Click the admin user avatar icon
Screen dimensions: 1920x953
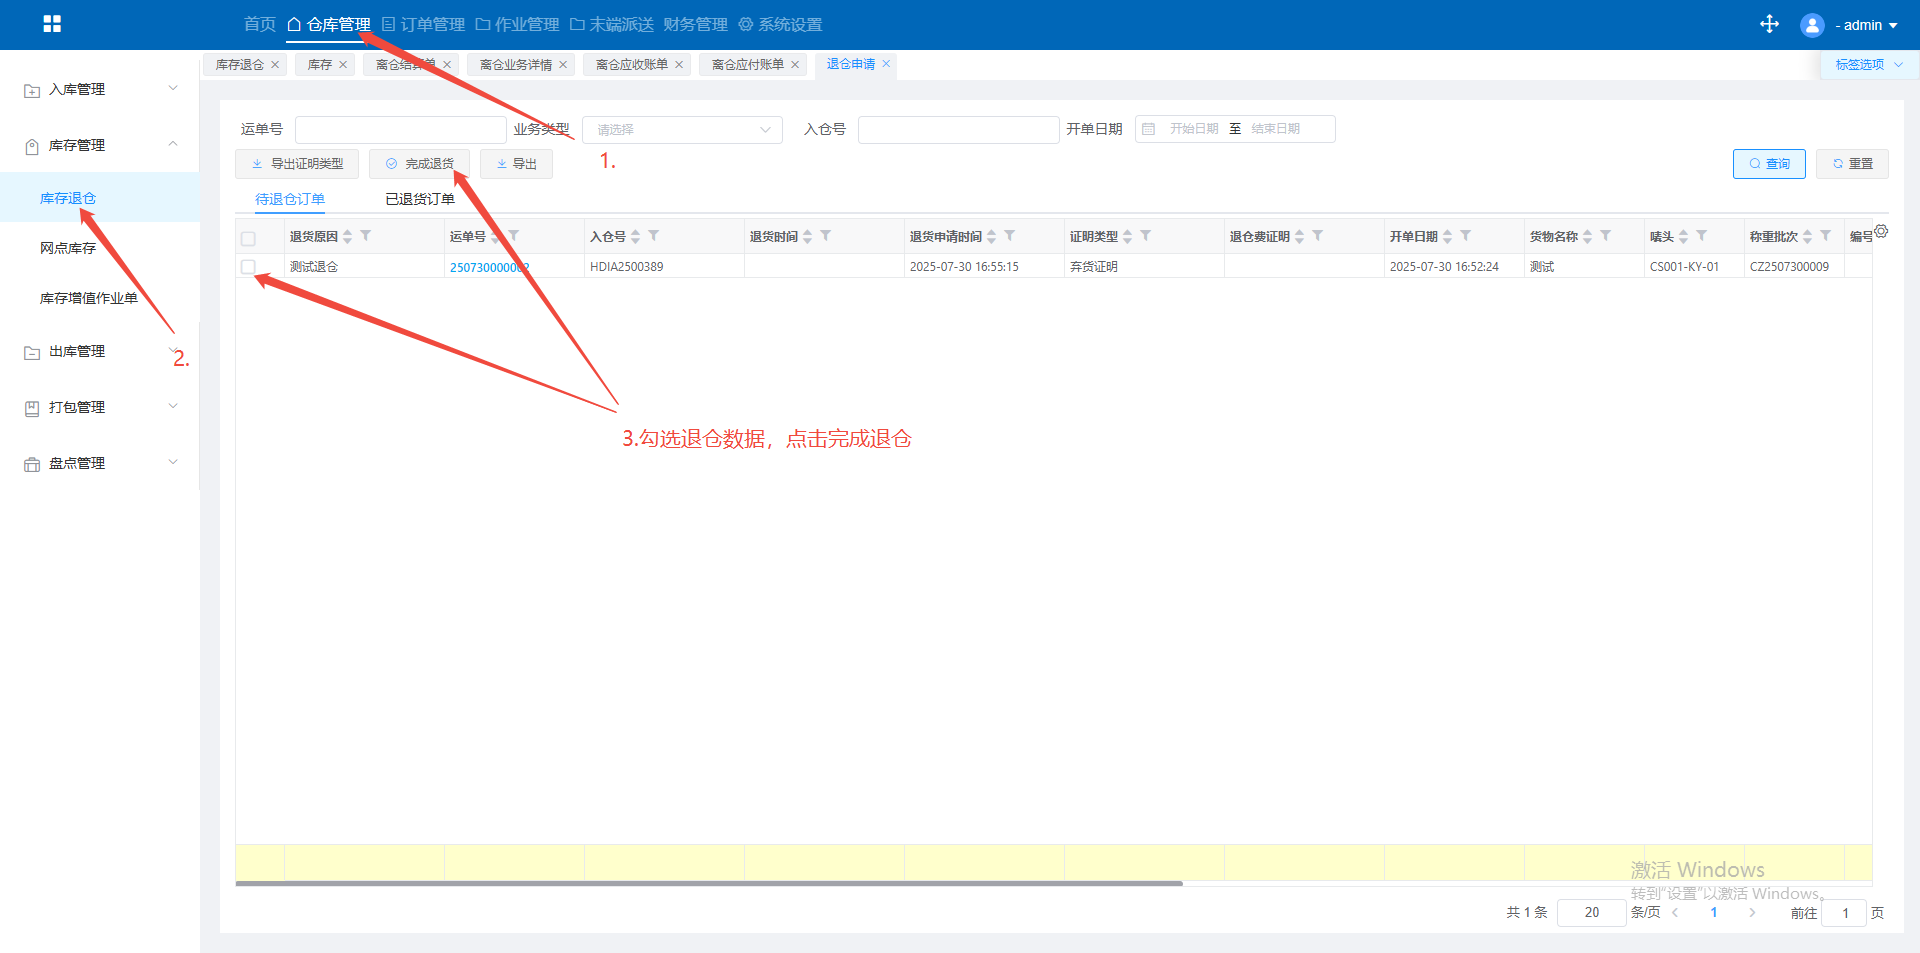pos(1811,25)
